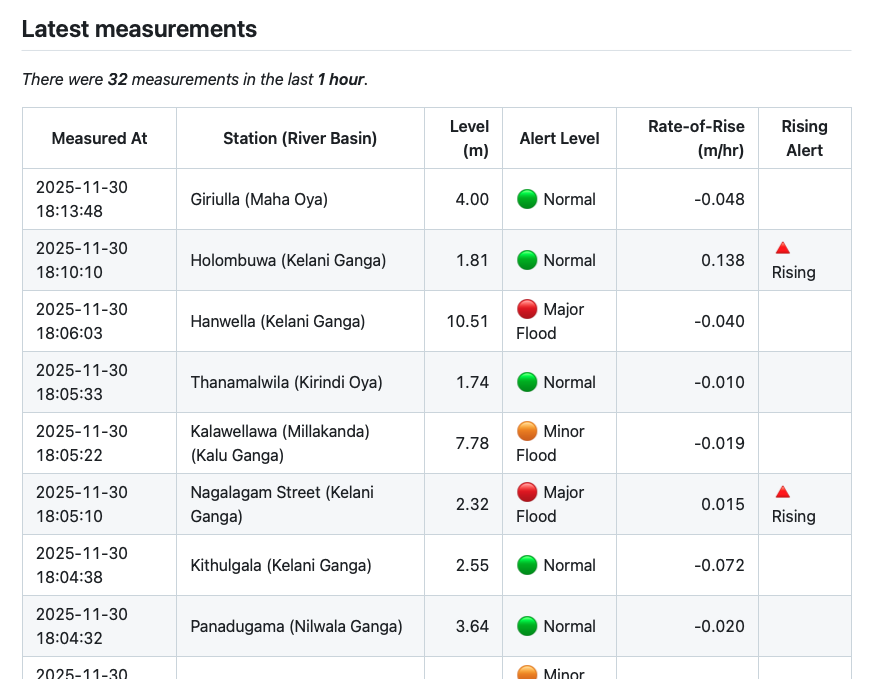Click the rate-of-rise value -0.048

point(719,199)
